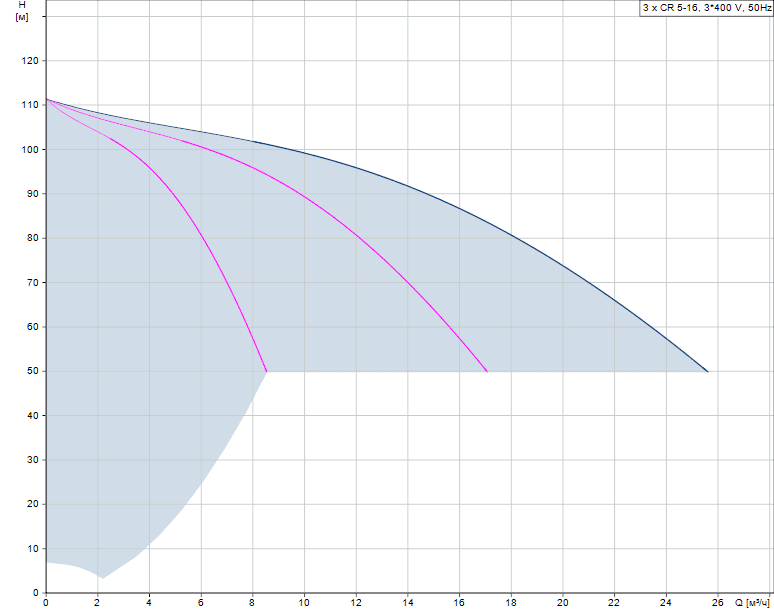The image size is (774, 611).
Task: Click the H-axis tick label '120'
Action: (30, 61)
